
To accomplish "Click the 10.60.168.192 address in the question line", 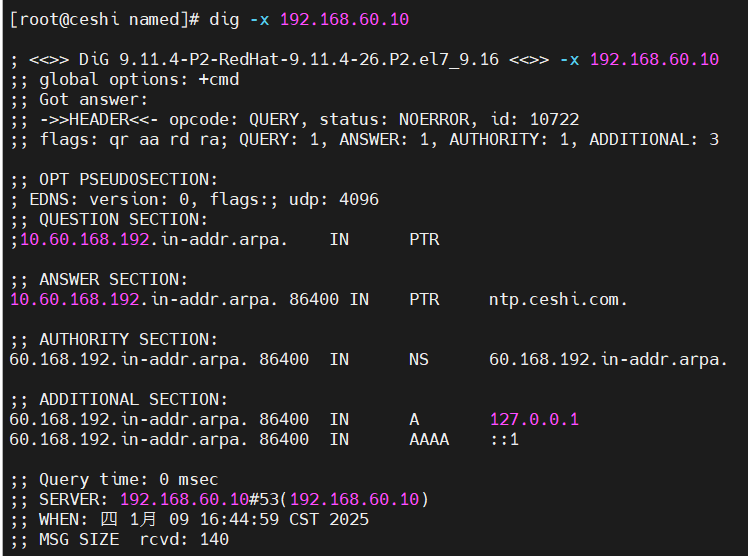I will [x=85, y=239].
